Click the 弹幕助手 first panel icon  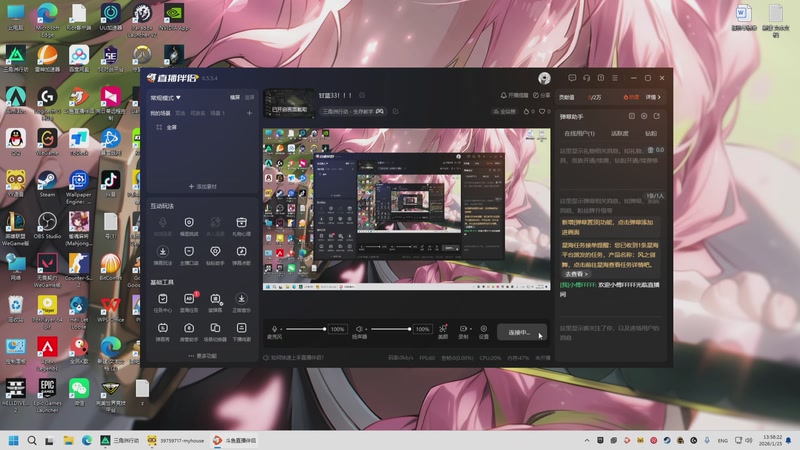632,116
